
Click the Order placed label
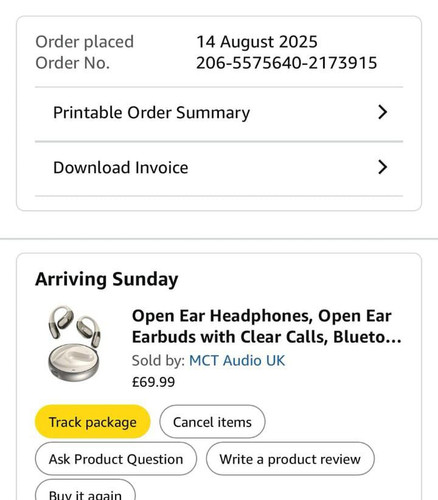[85, 42]
